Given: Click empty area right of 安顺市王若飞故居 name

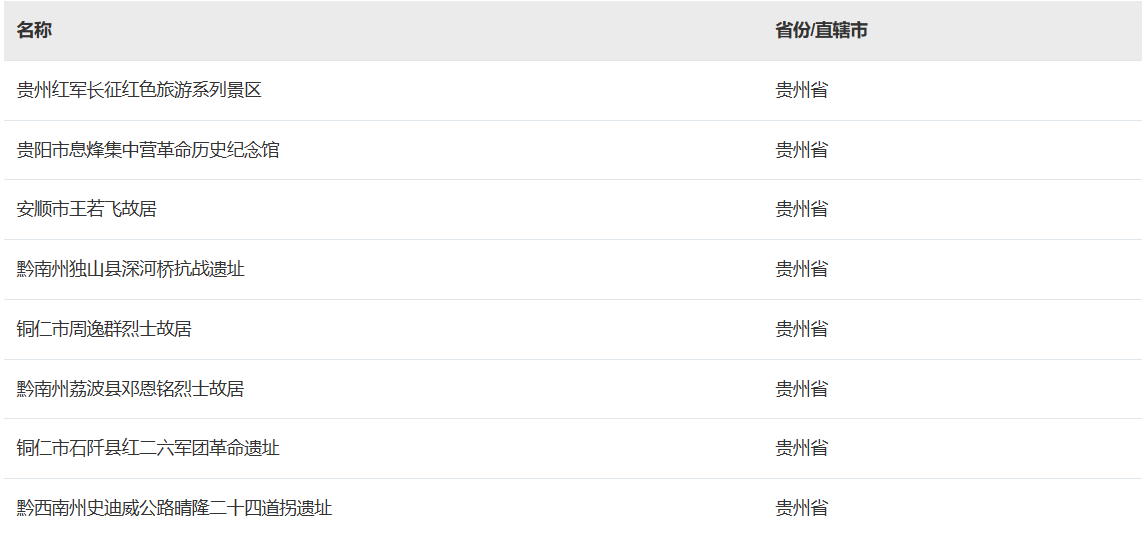Looking at the screenshot, I should [460, 210].
